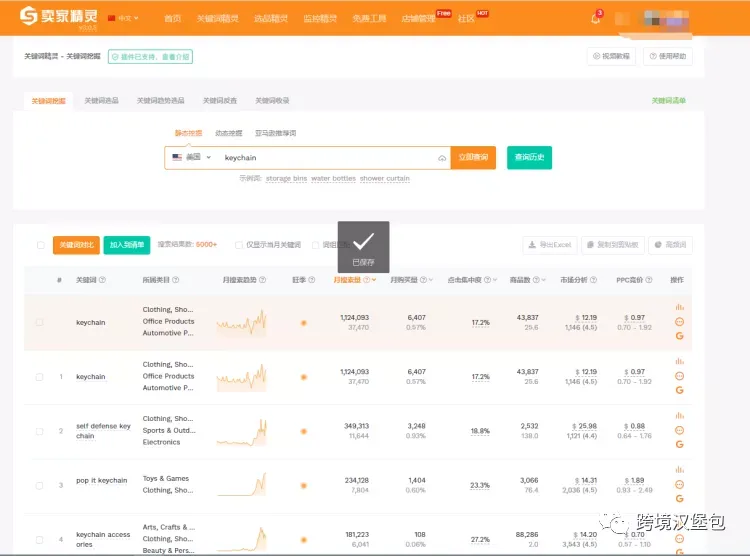Toggle the select-all checkbox above the table
The width and height of the screenshot is (750, 556).
point(41,245)
